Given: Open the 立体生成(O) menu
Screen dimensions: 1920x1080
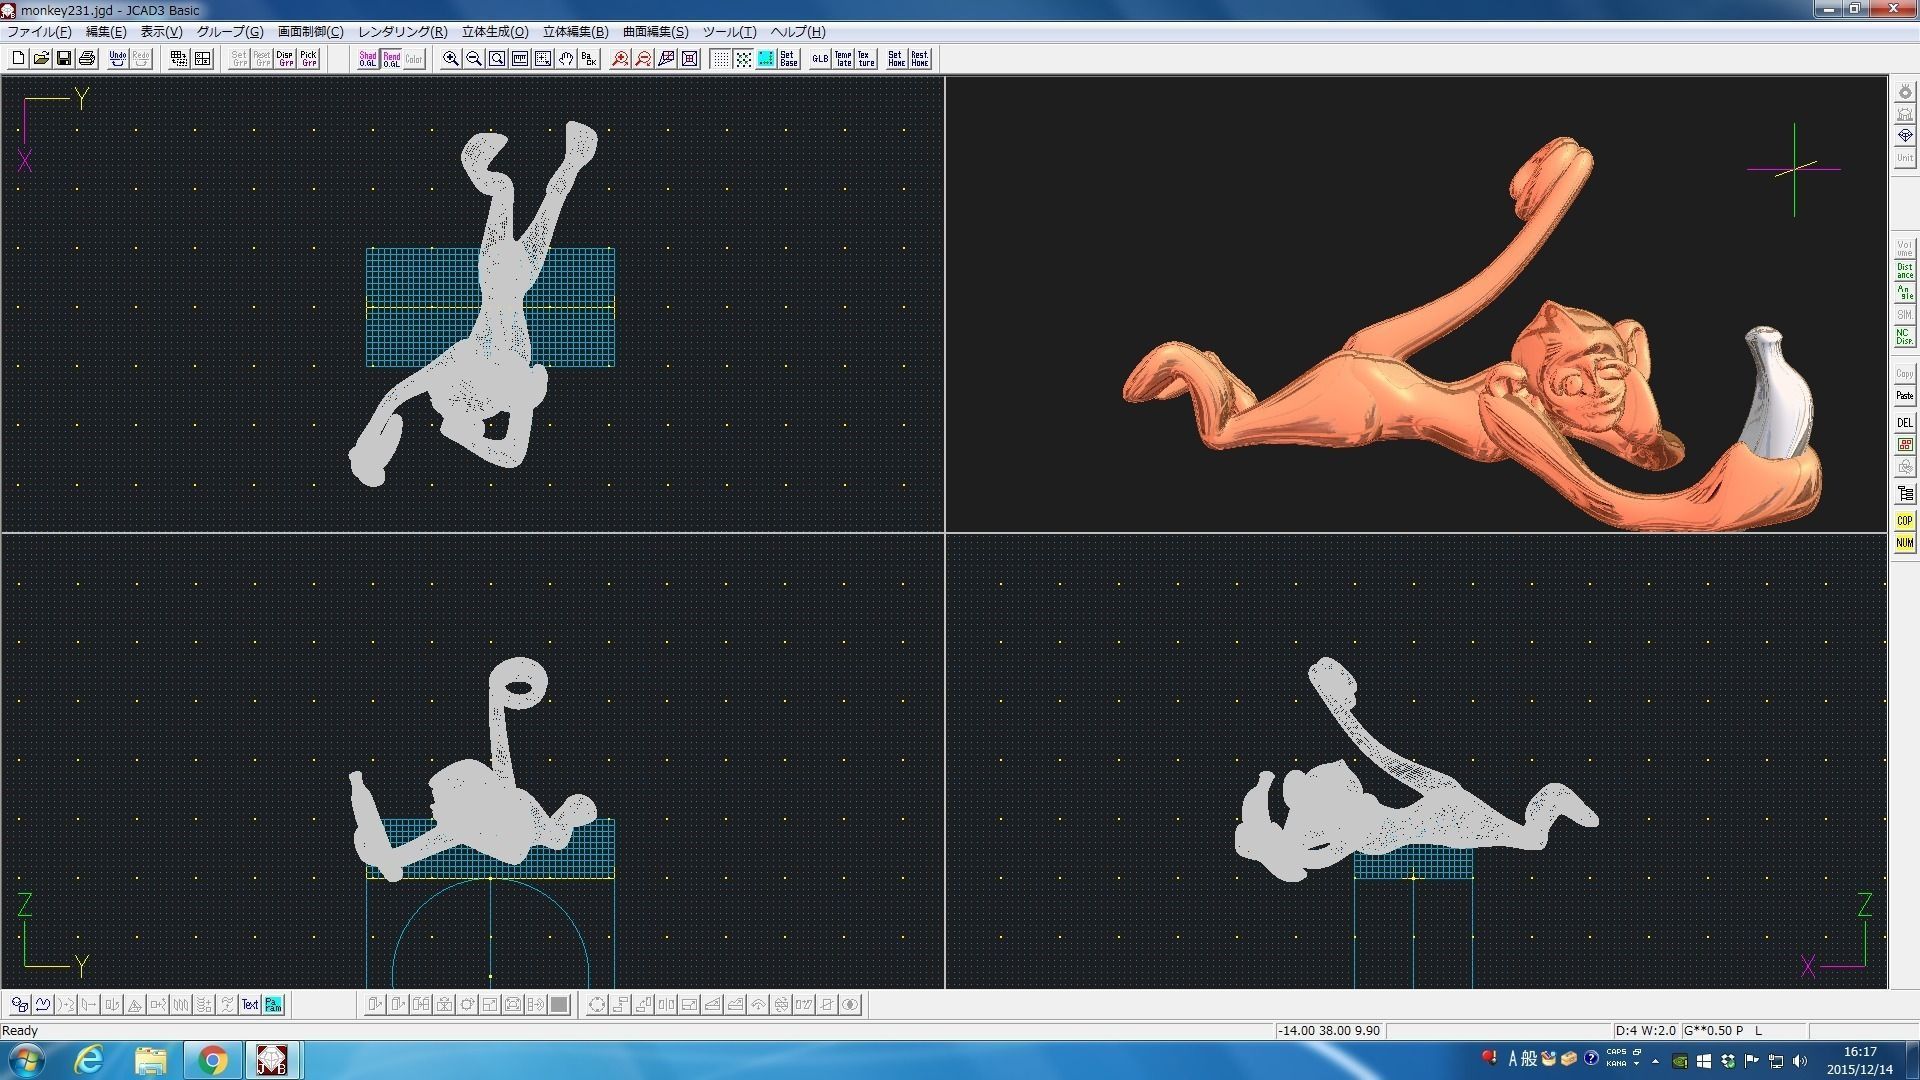Looking at the screenshot, I should click(x=495, y=32).
